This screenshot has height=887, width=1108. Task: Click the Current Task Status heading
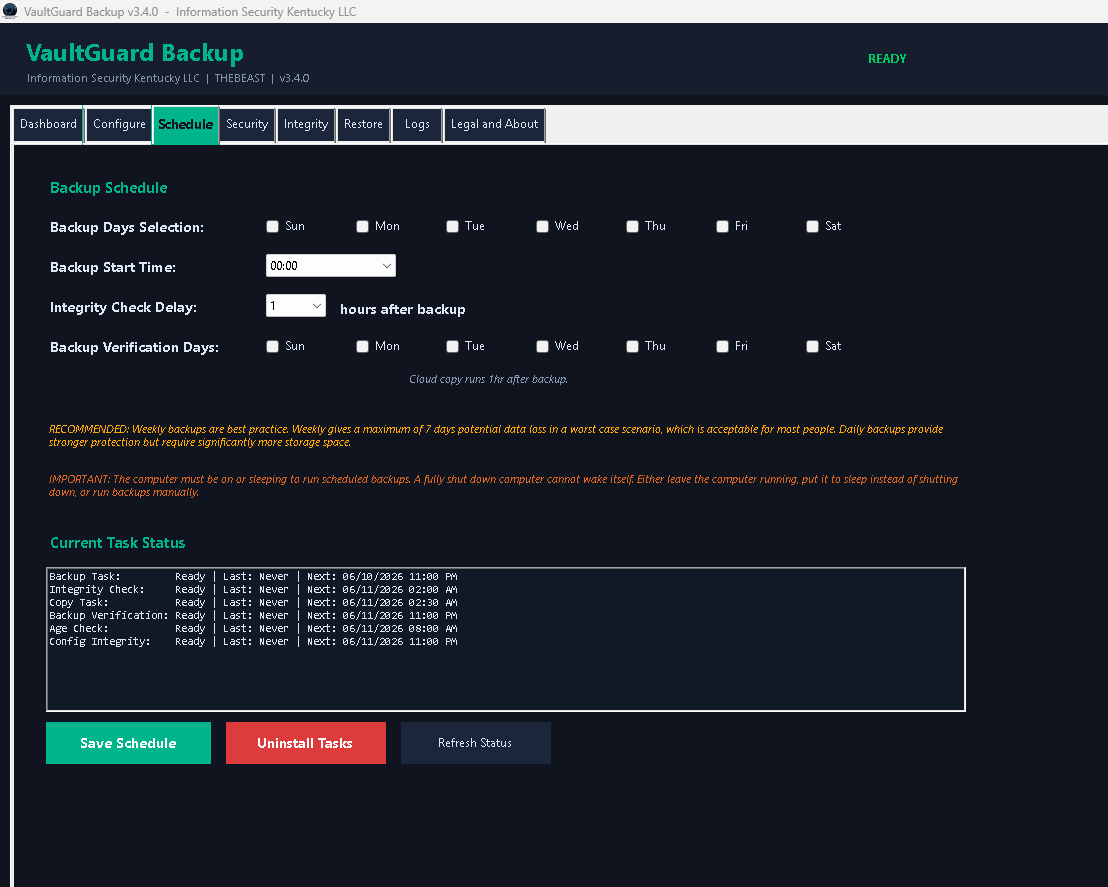point(117,543)
